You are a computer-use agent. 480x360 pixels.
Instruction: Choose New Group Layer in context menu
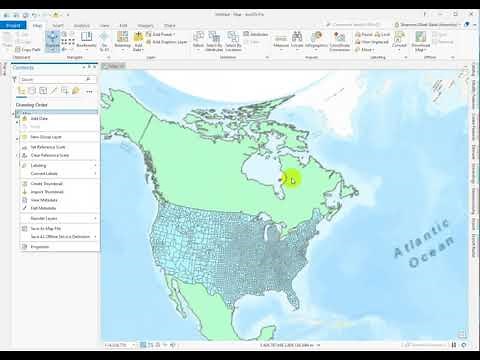pyautogui.click(x=59, y=137)
